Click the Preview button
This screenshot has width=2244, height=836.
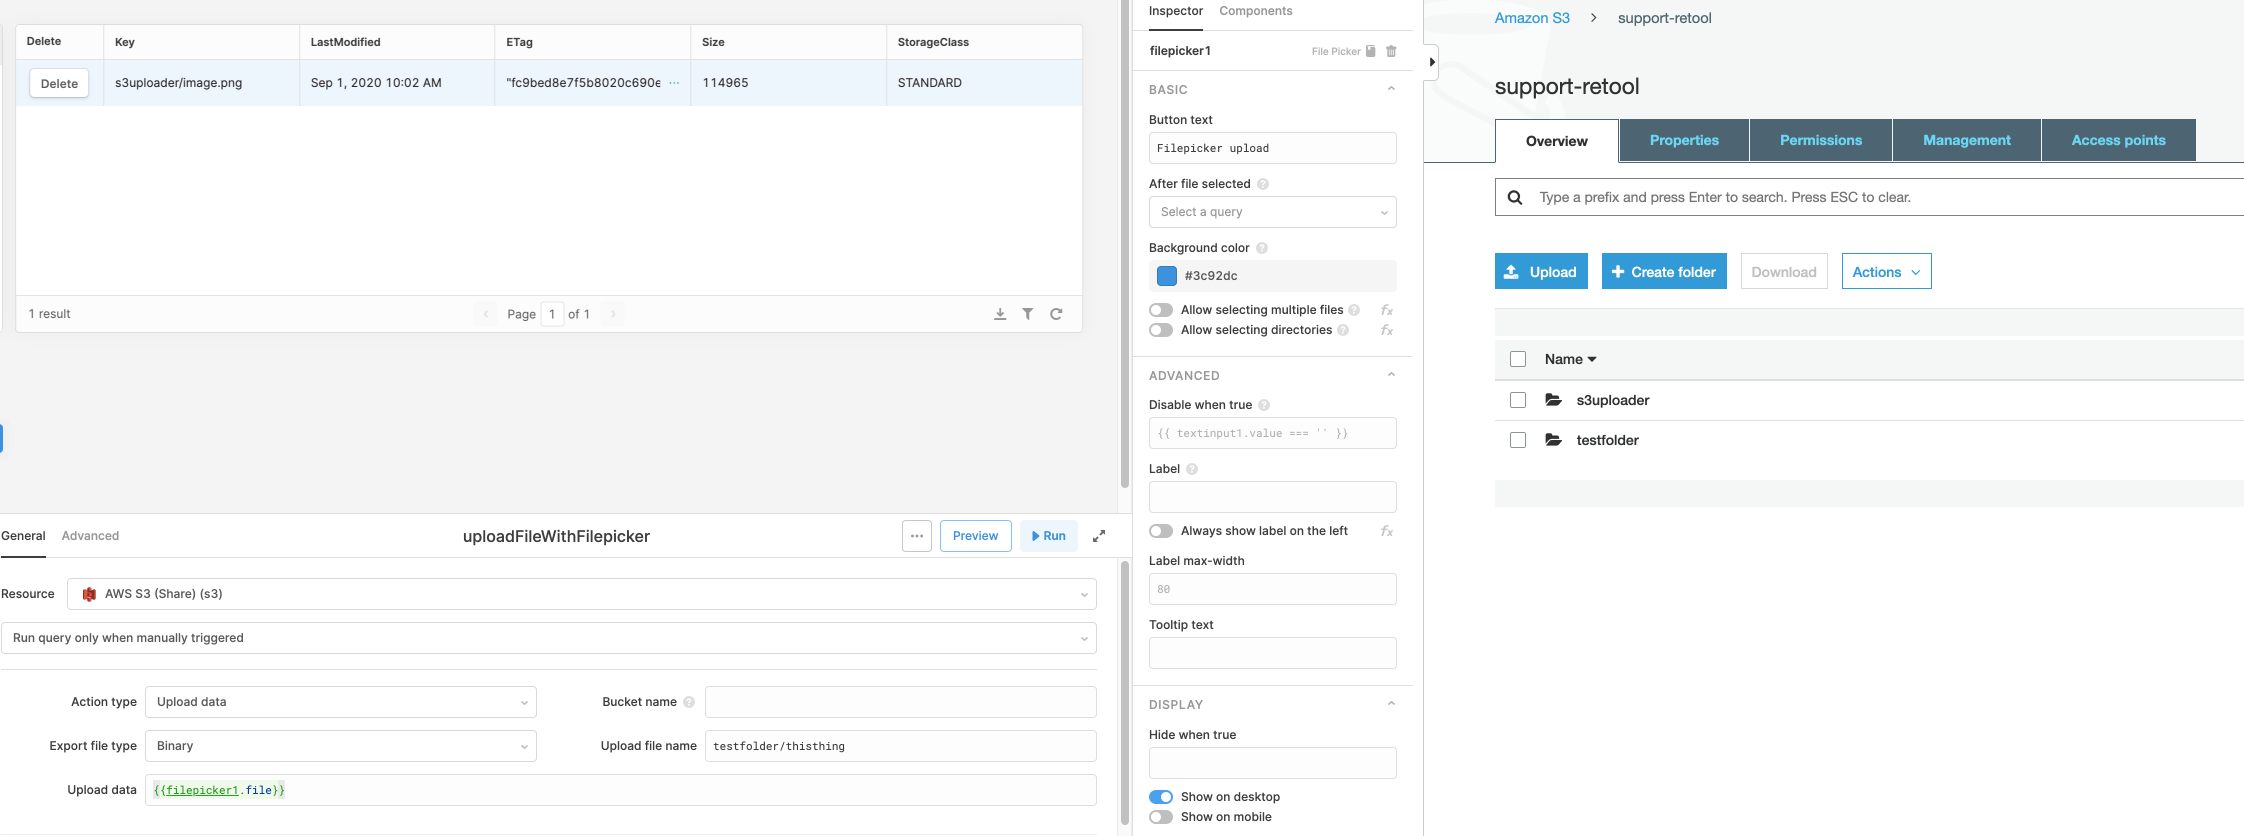[975, 536]
